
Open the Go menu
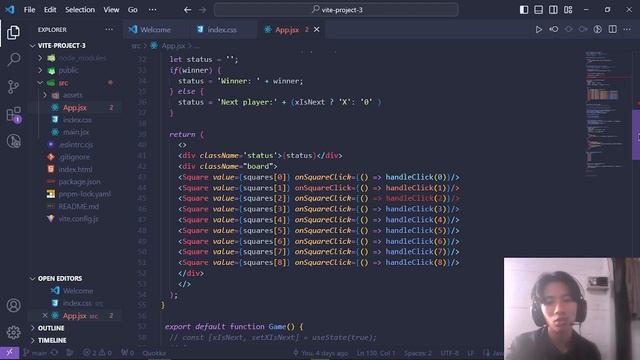[133, 10]
